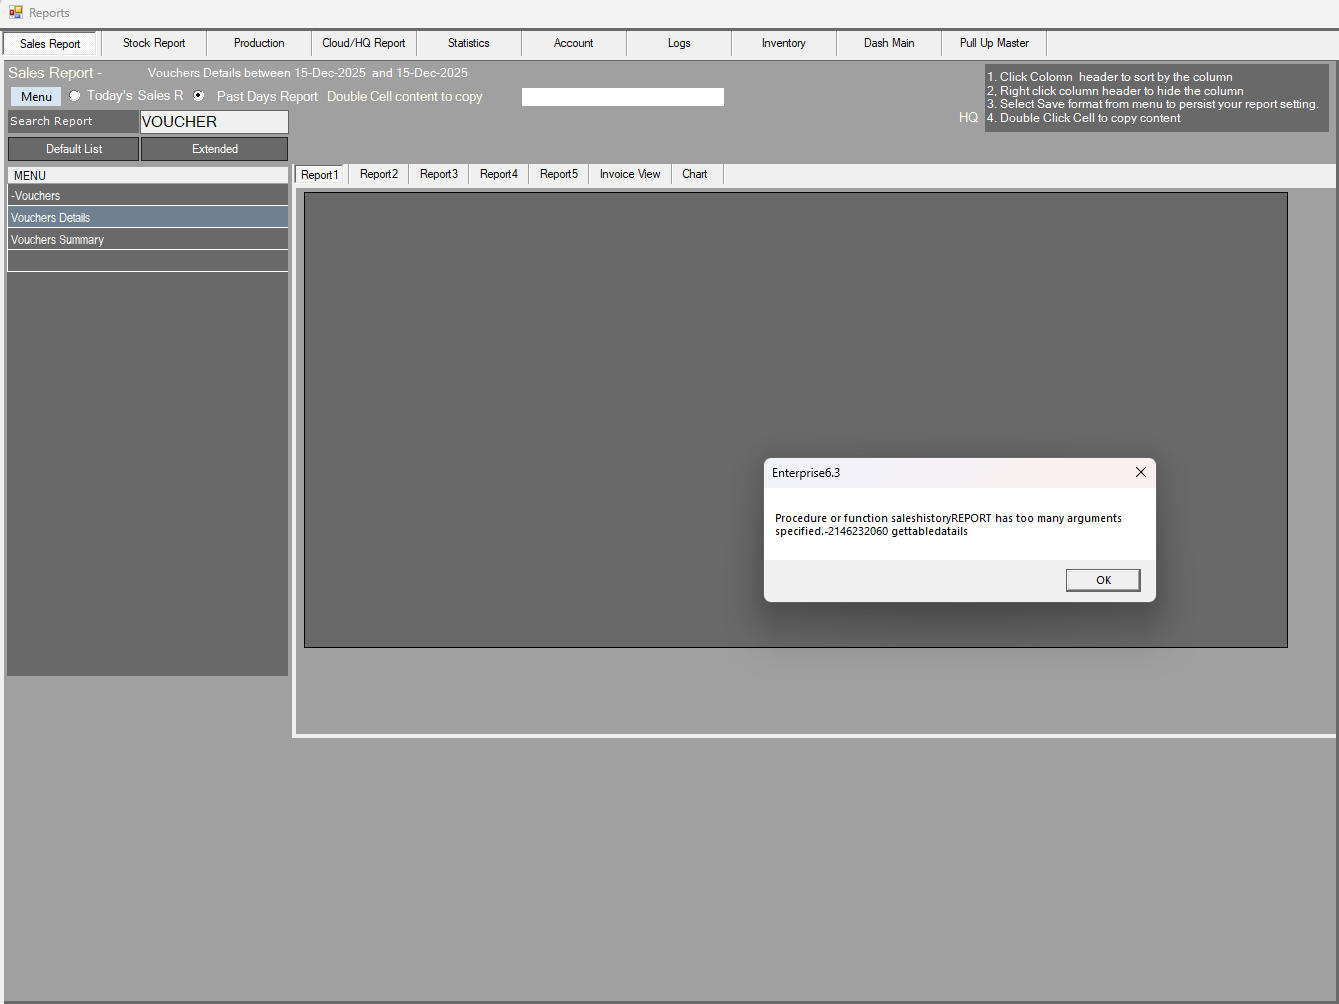Open the Chart tab
Viewport: 1339px width, 1004px height.
point(694,174)
